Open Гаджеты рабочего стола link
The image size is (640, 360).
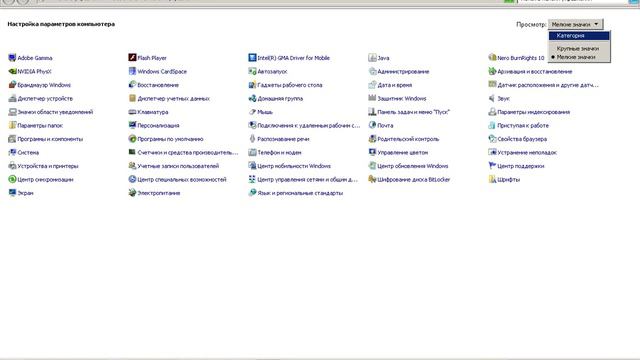(290, 85)
